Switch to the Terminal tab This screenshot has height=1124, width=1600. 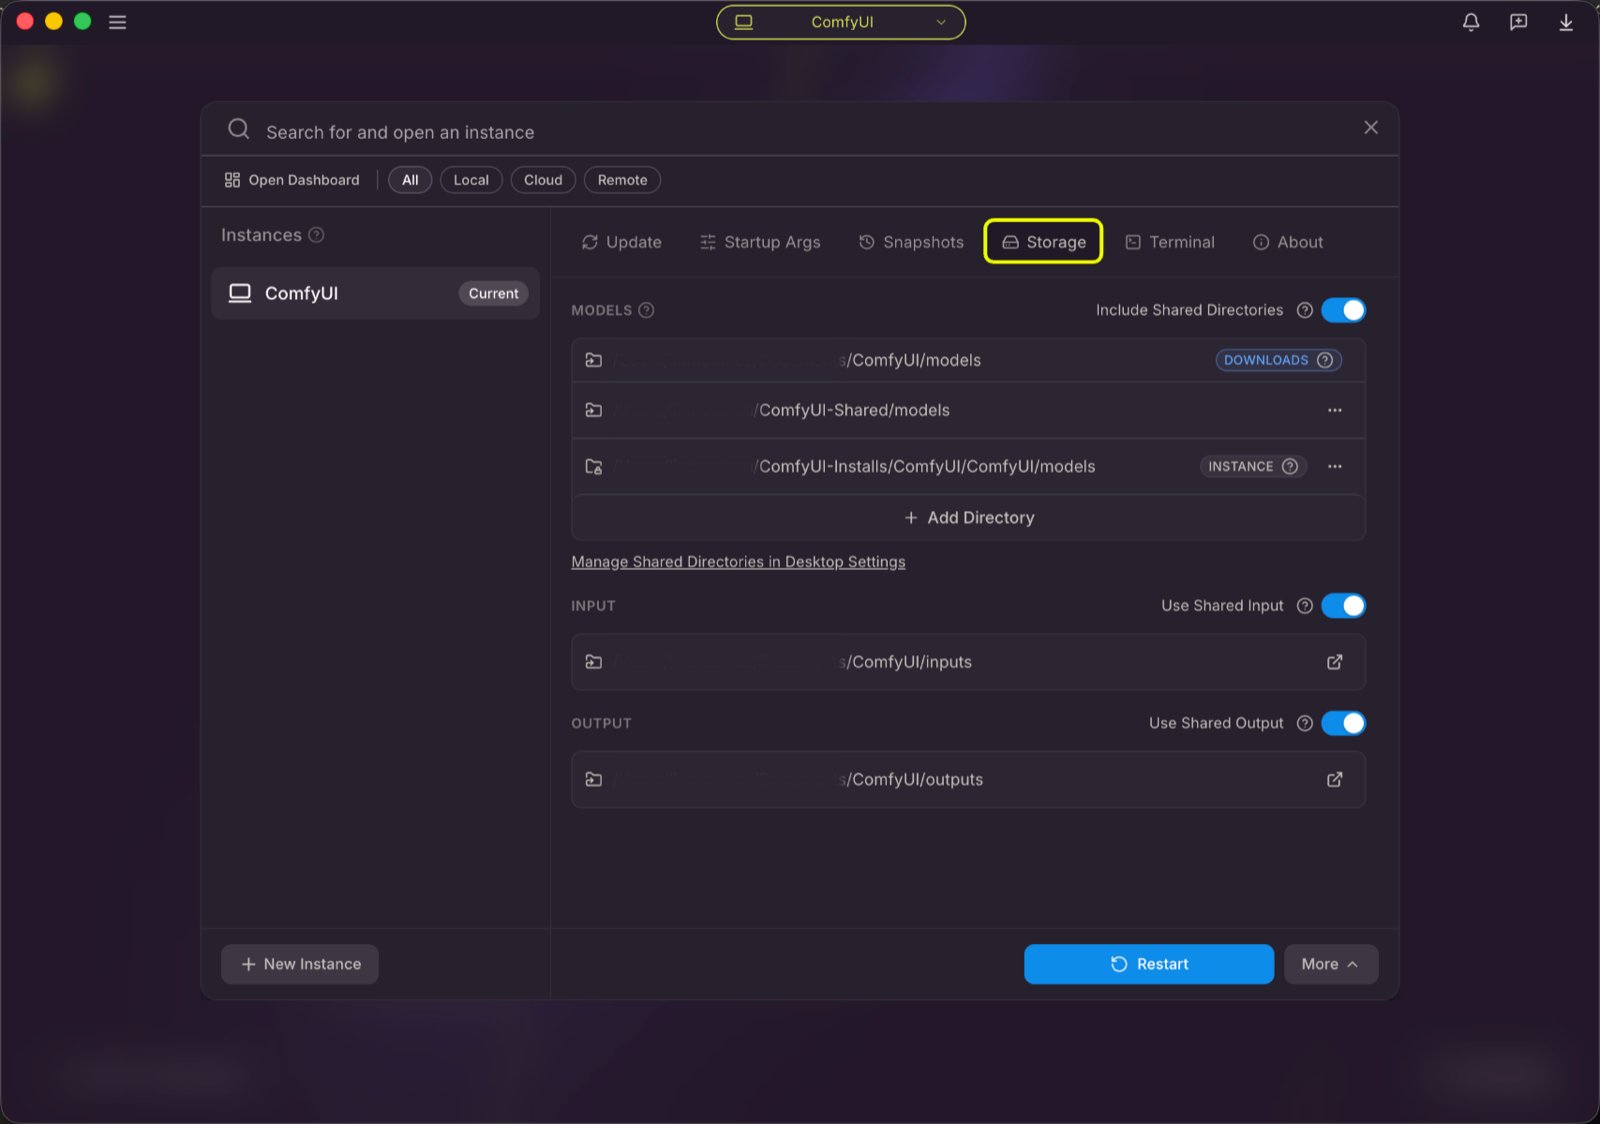tap(1170, 242)
